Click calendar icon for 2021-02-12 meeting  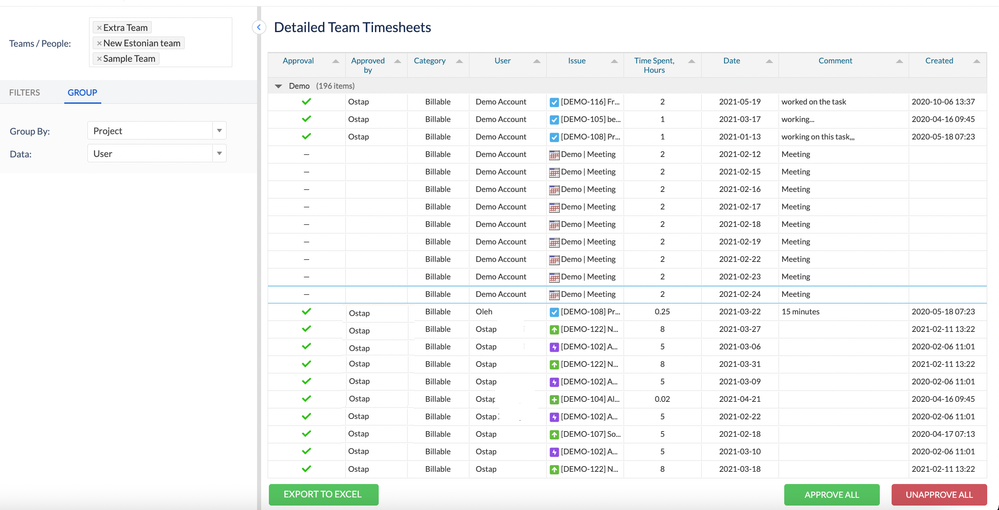[554, 154]
